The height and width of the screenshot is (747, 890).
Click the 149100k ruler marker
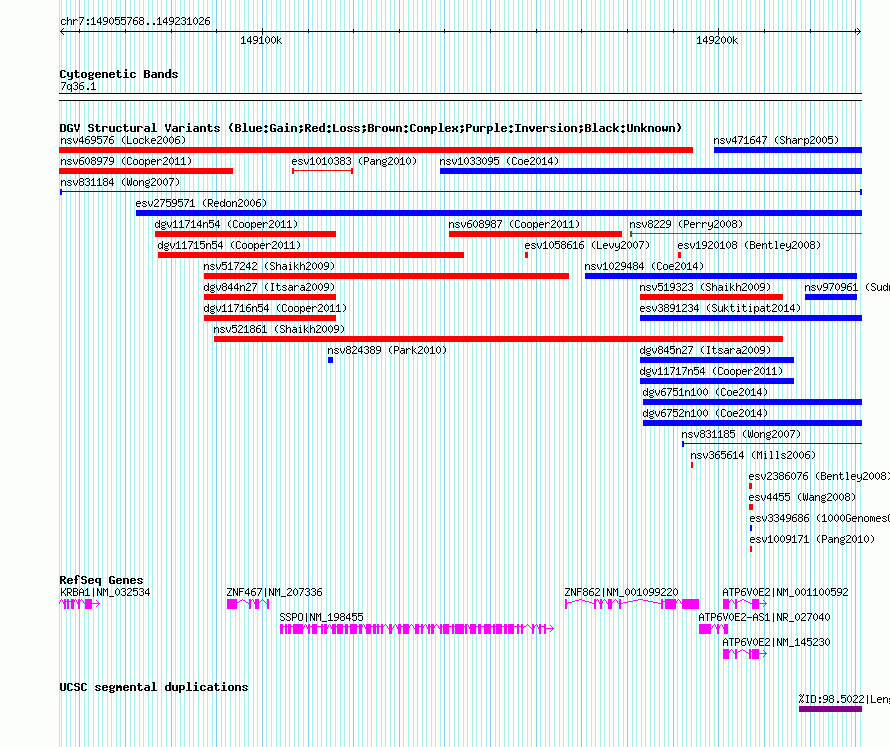tap(261, 41)
